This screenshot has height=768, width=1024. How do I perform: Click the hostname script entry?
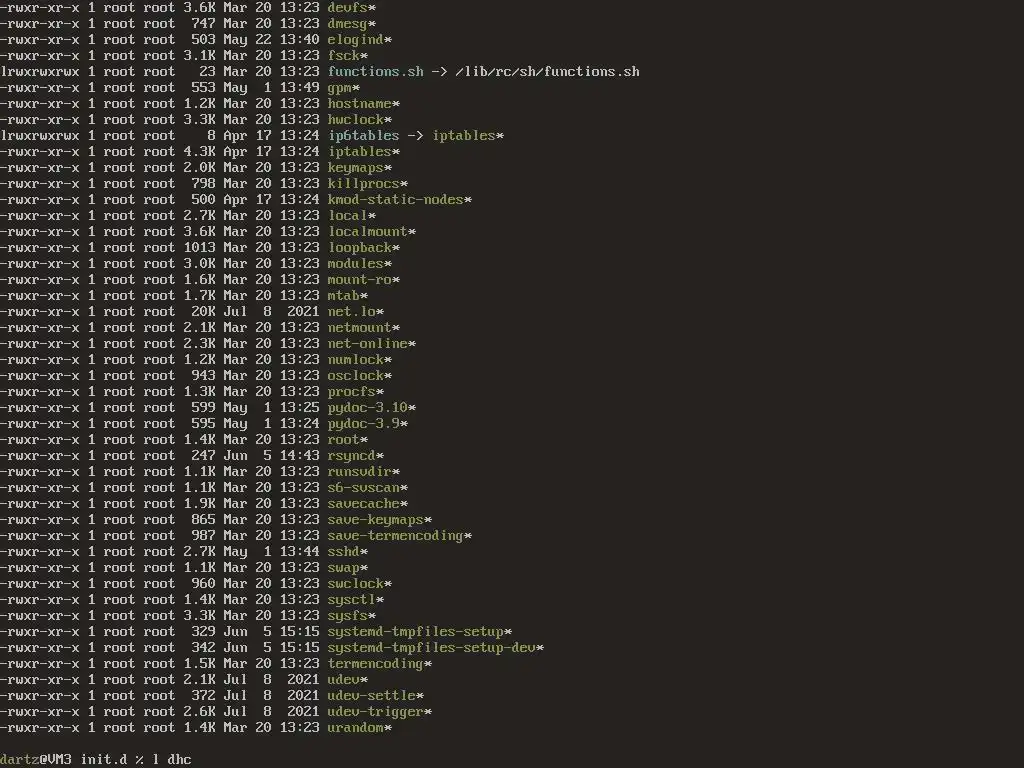coord(359,104)
